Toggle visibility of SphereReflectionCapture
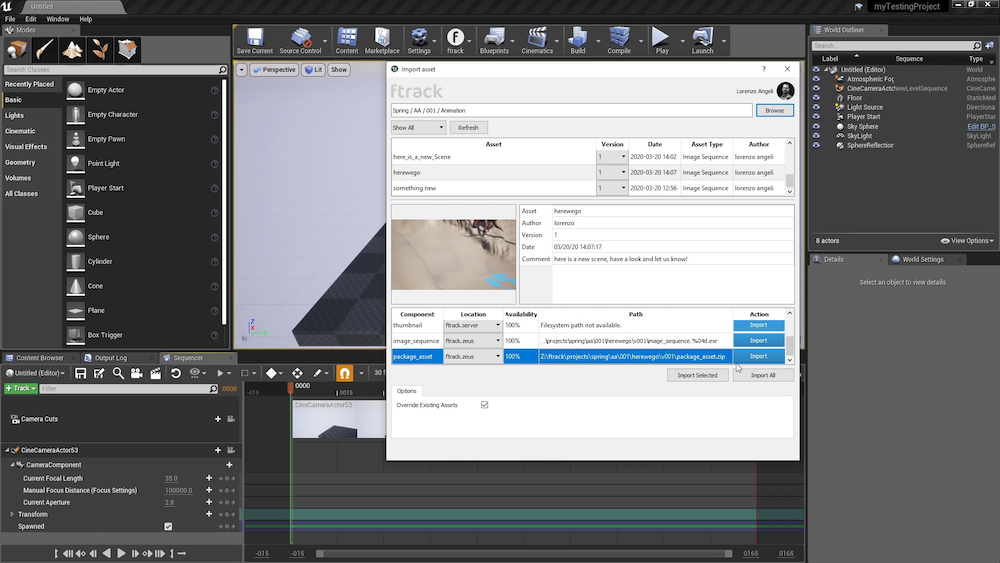 click(x=816, y=145)
